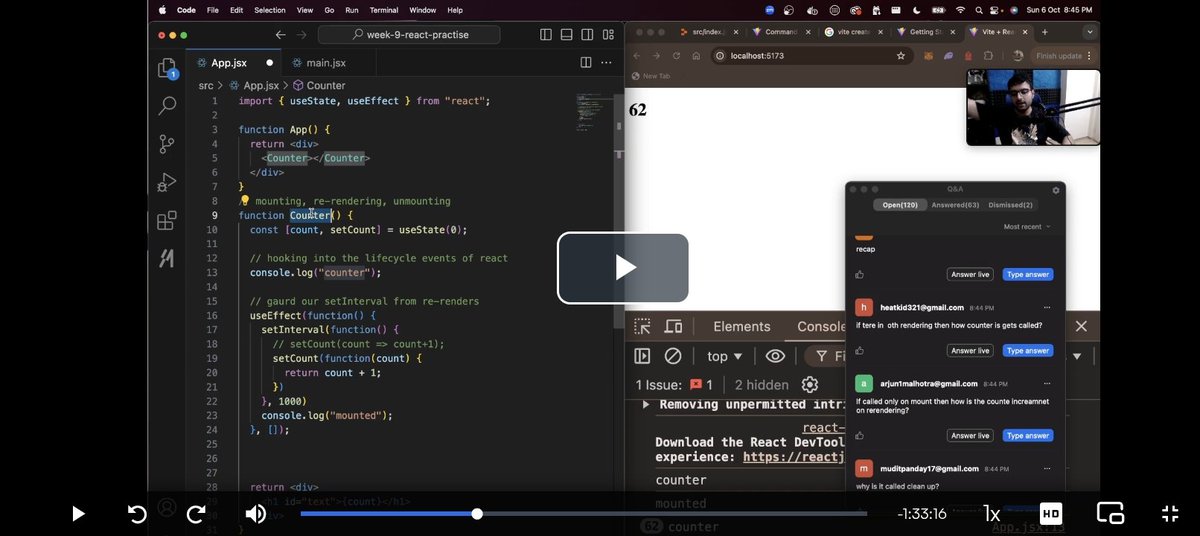Open the customize layout icon
The width and height of the screenshot is (1200, 536).
tap(607, 34)
